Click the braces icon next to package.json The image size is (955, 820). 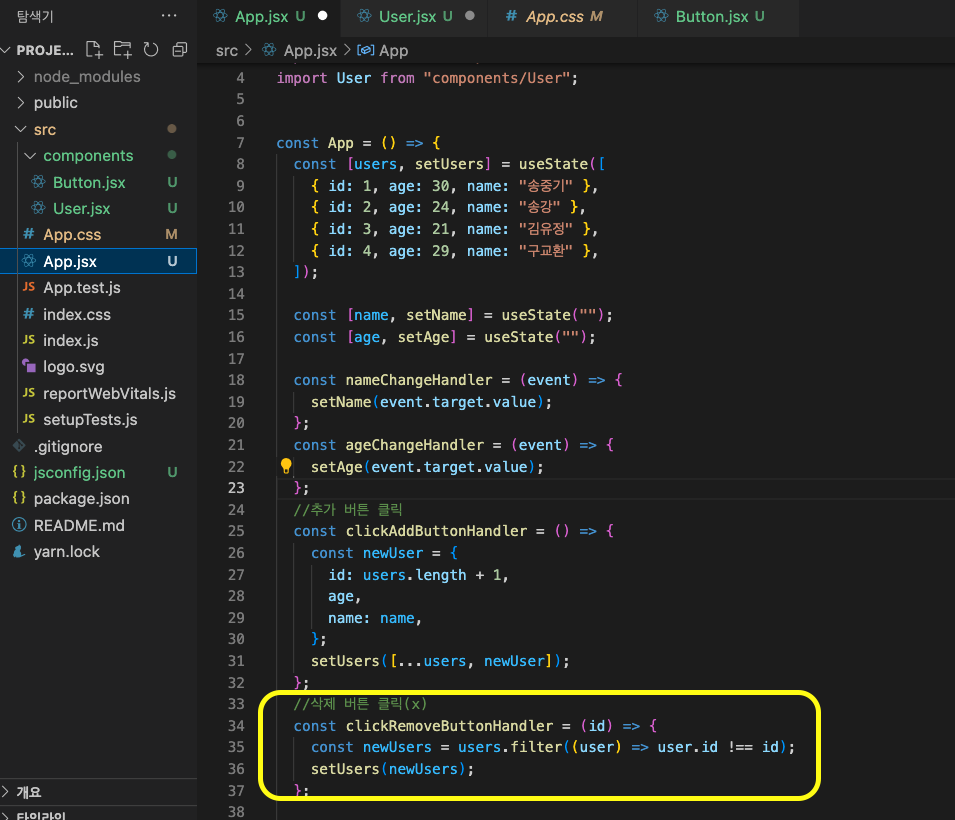point(19,498)
